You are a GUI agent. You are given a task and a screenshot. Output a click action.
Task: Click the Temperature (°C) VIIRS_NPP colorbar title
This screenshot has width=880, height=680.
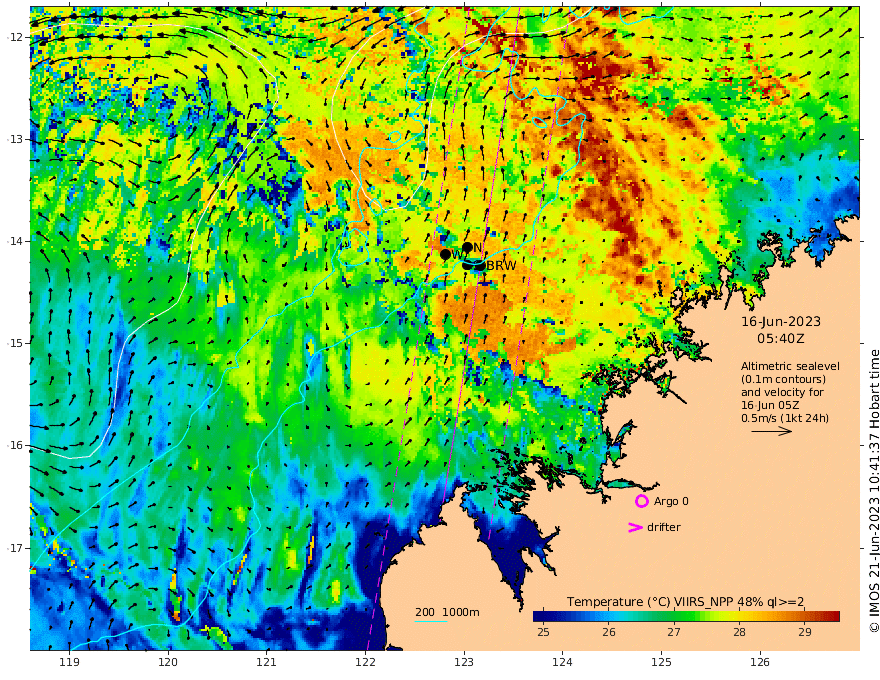pos(685,602)
